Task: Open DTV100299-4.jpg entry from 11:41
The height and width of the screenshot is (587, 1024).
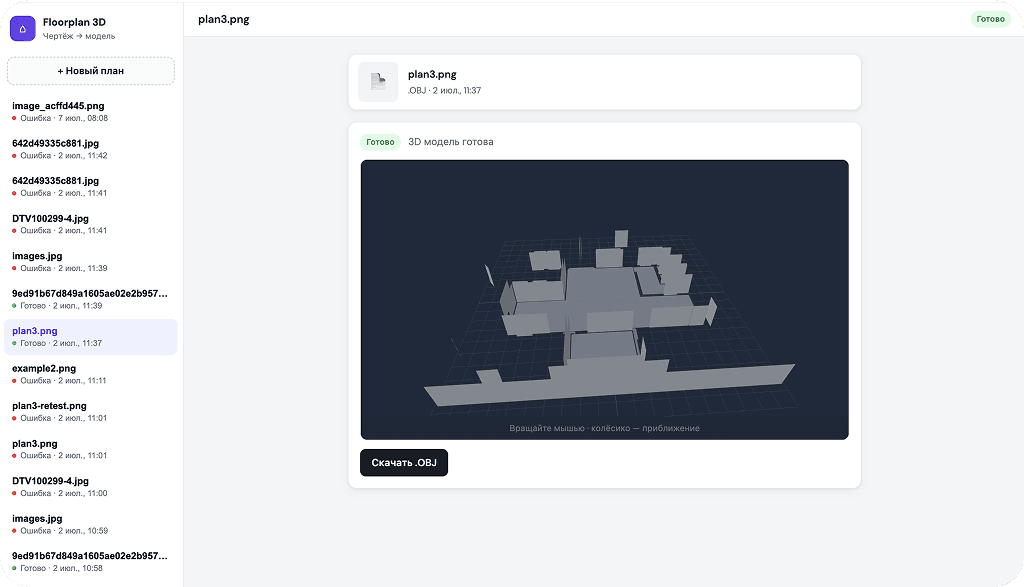Action: (x=91, y=224)
